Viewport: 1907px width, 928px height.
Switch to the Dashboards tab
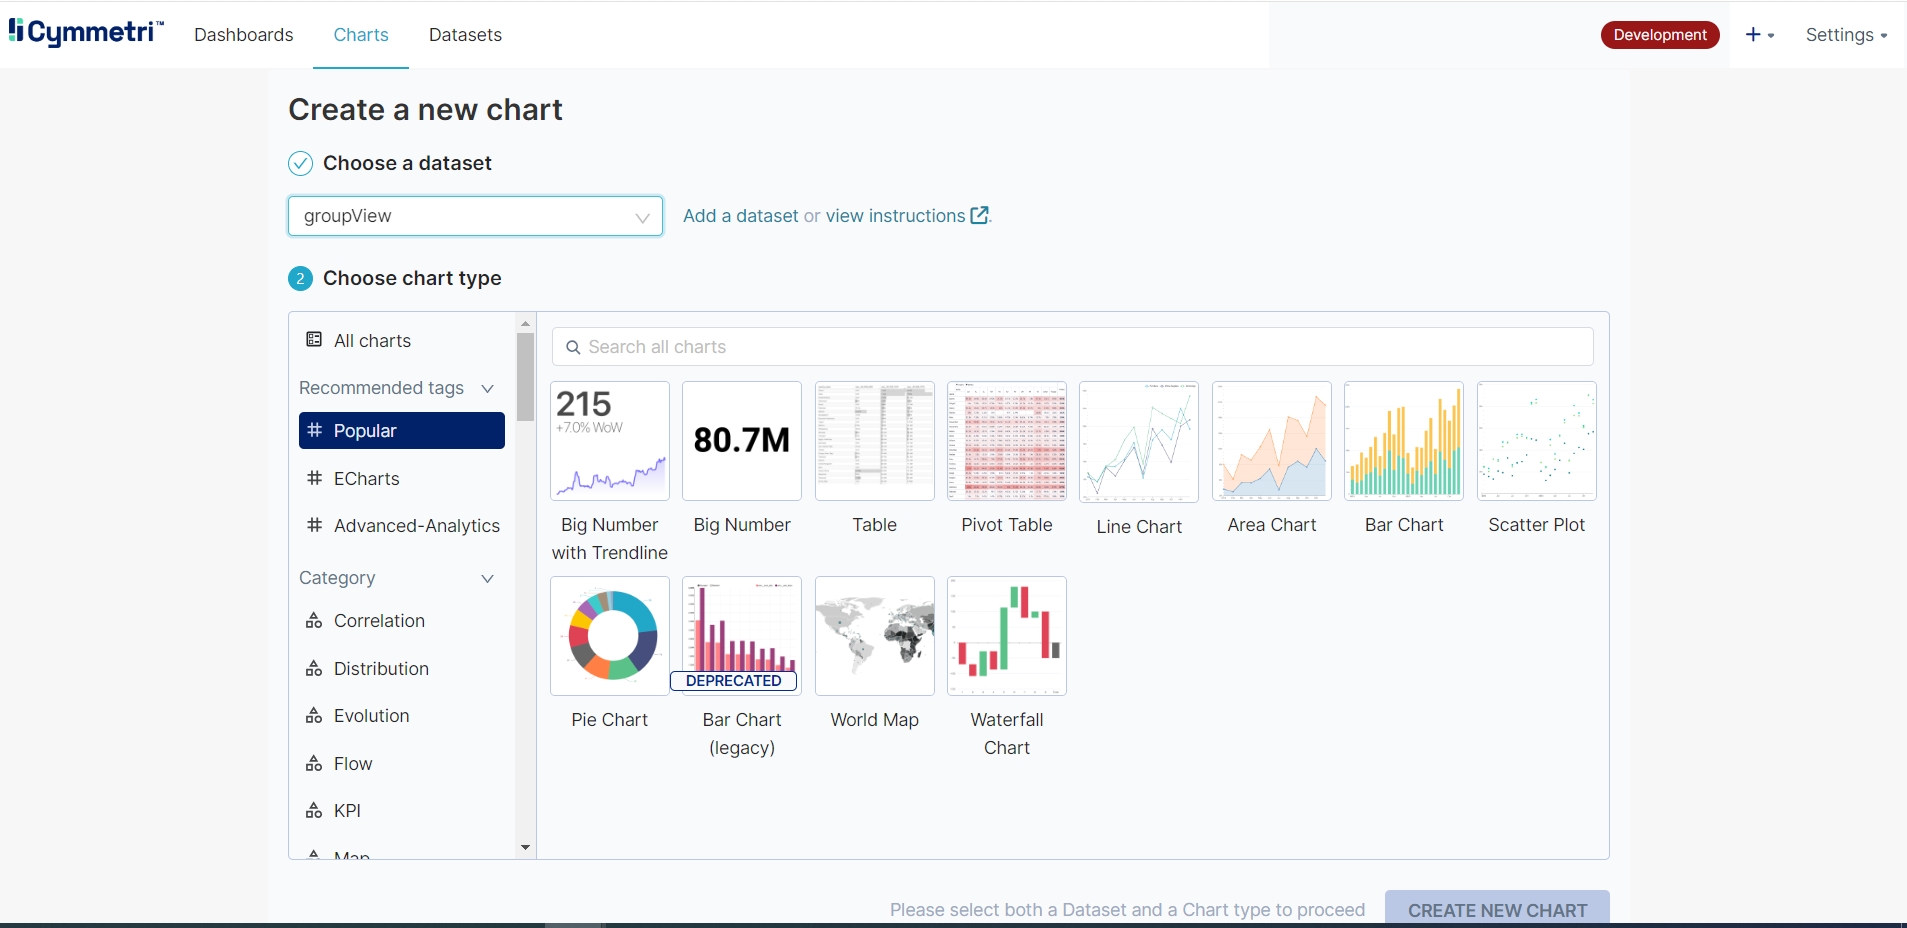pos(244,35)
